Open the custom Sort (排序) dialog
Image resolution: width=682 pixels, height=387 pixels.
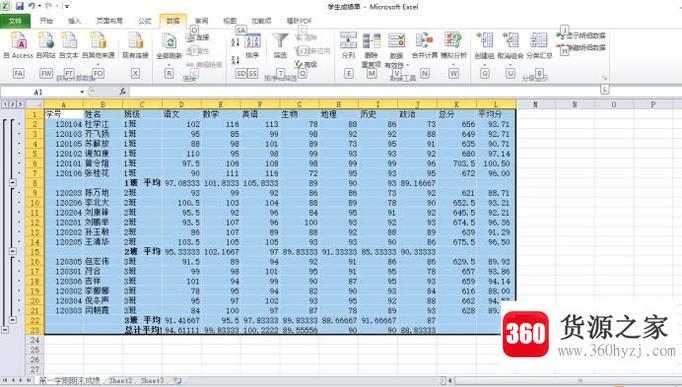coord(252,46)
